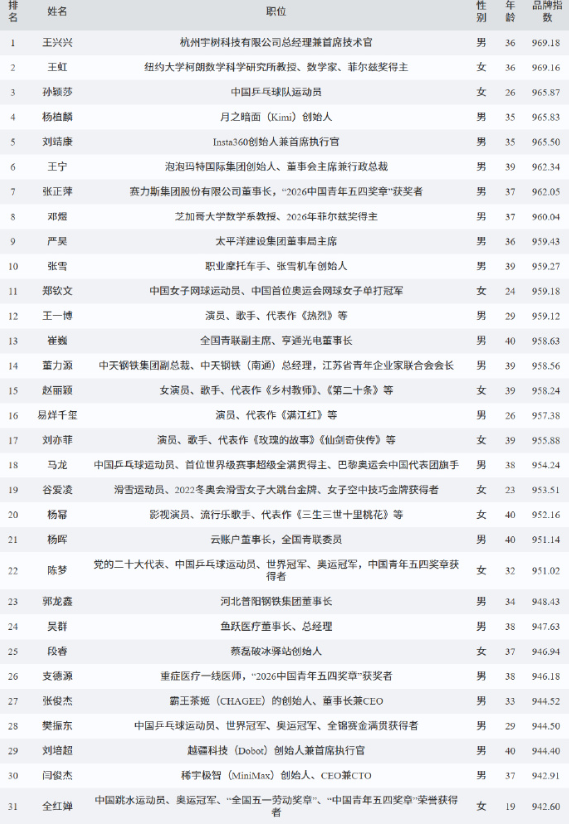This screenshot has height=824, width=569.
Task: Click age 23 in 谷爱凌 row
Action: tap(510, 490)
